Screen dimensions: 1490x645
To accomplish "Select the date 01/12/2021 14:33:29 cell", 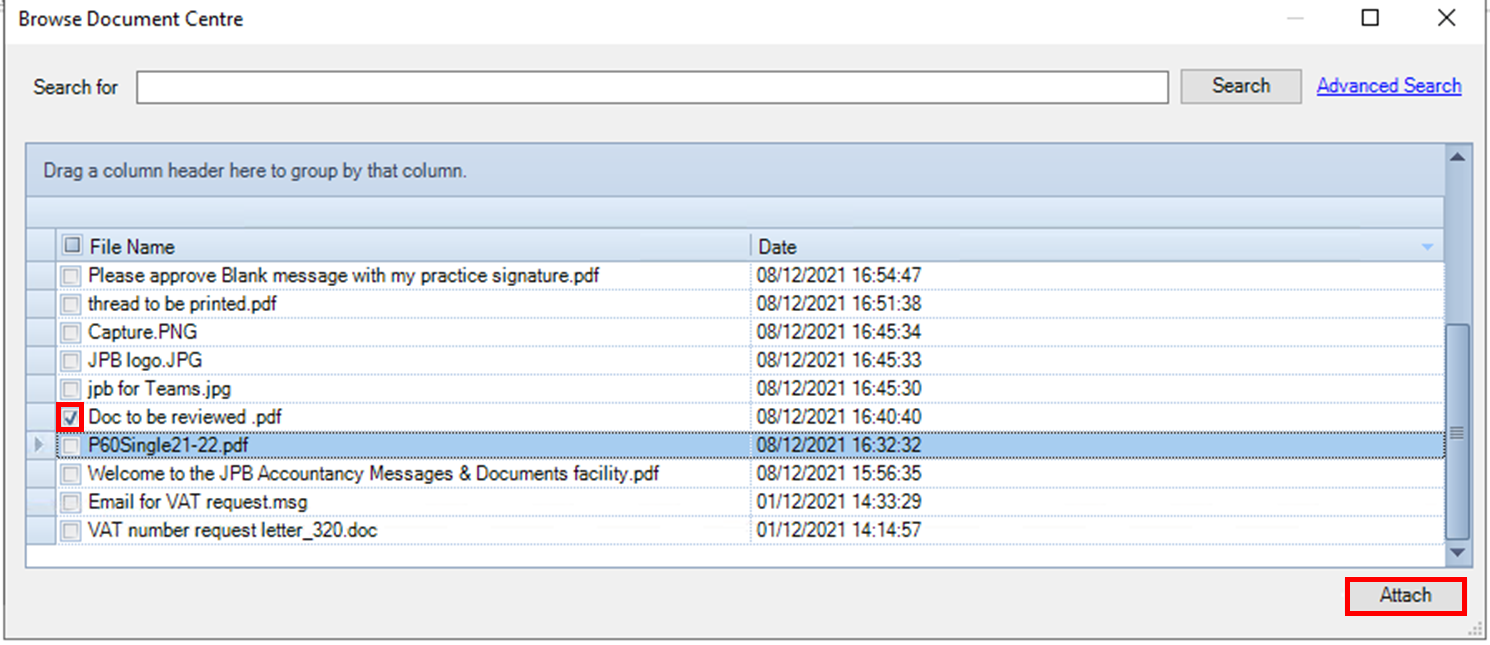I will point(1097,502).
